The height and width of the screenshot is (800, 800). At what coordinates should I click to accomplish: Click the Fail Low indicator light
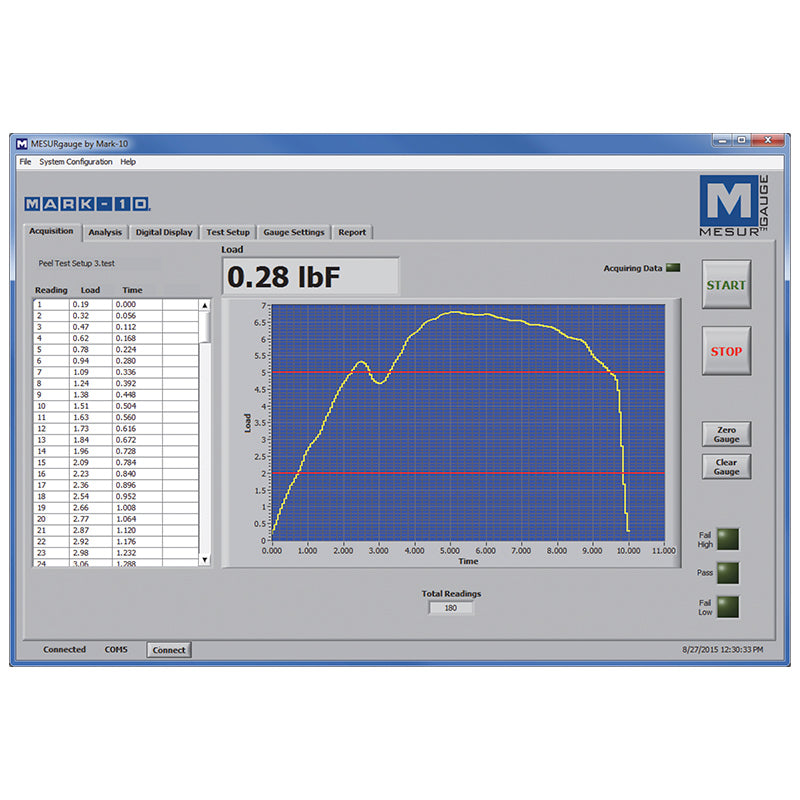point(726,607)
